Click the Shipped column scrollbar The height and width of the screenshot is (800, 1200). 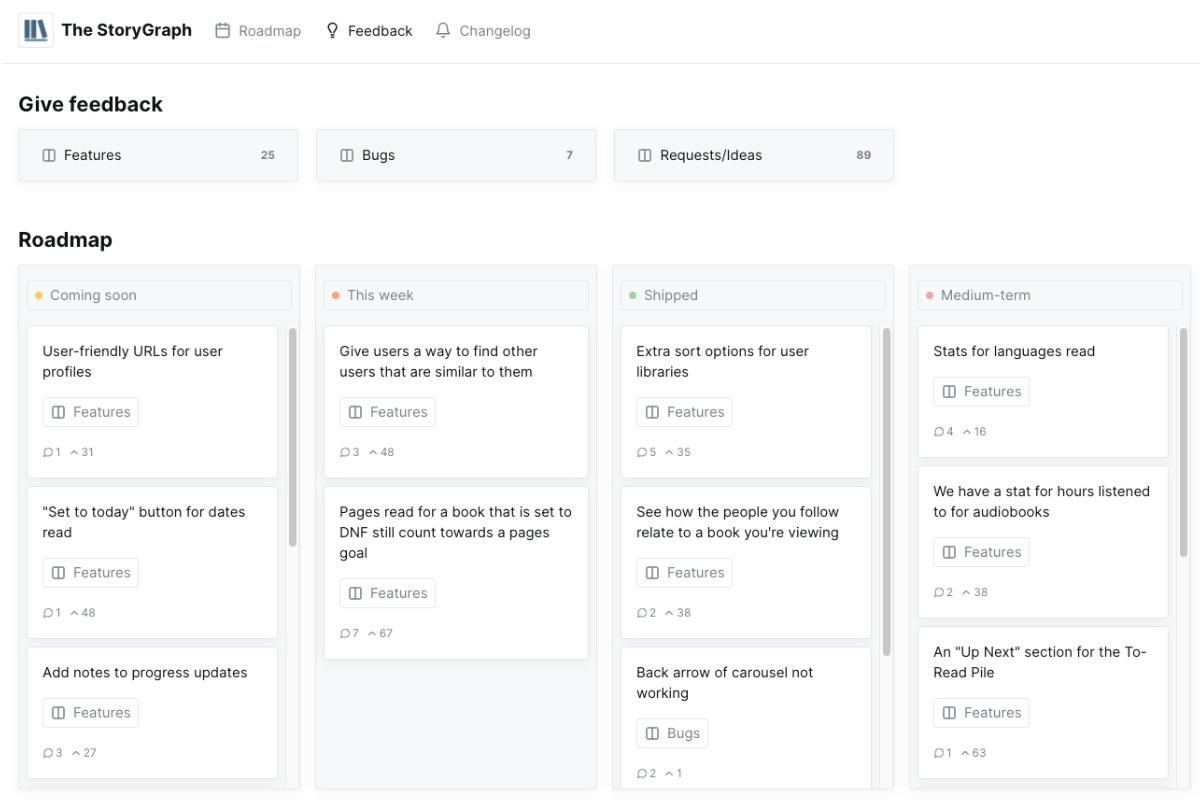pos(886,492)
